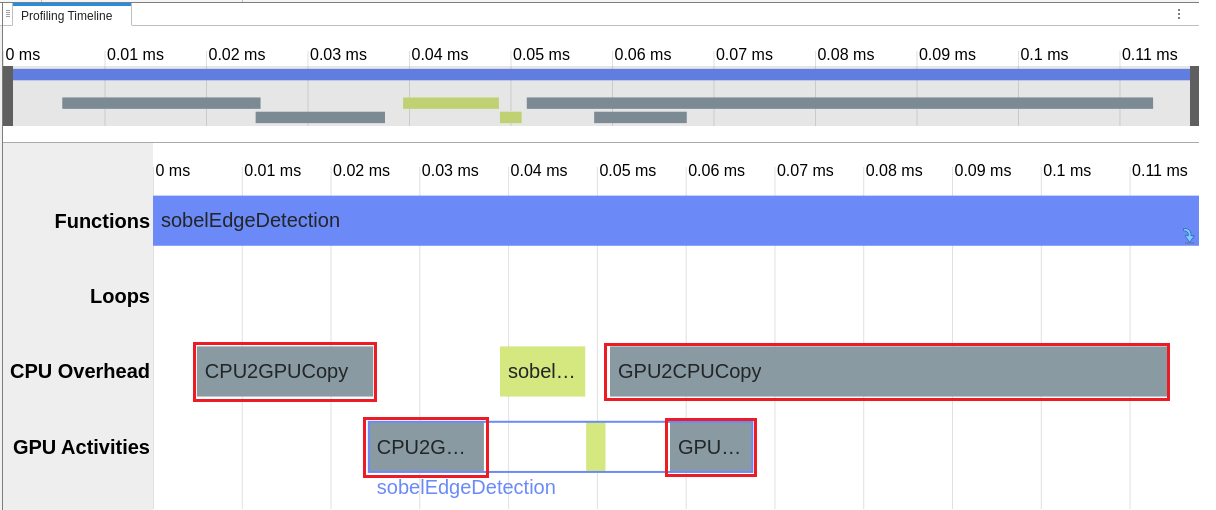The width and height of the screenshot is (1216, 510).
Task: Select GPU2CPUCopy block in CPU Overhead row
Action: tap(887, 372)
